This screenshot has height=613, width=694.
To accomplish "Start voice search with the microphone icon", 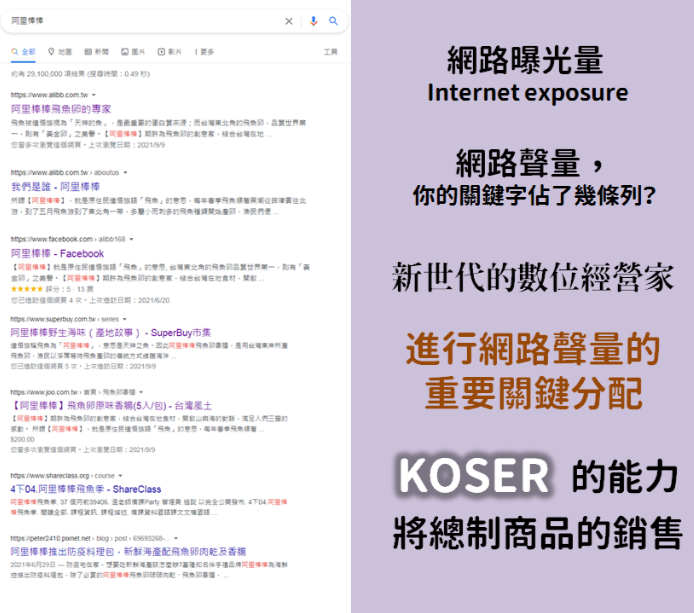I will pyautogui.click(x=313, y=21).
